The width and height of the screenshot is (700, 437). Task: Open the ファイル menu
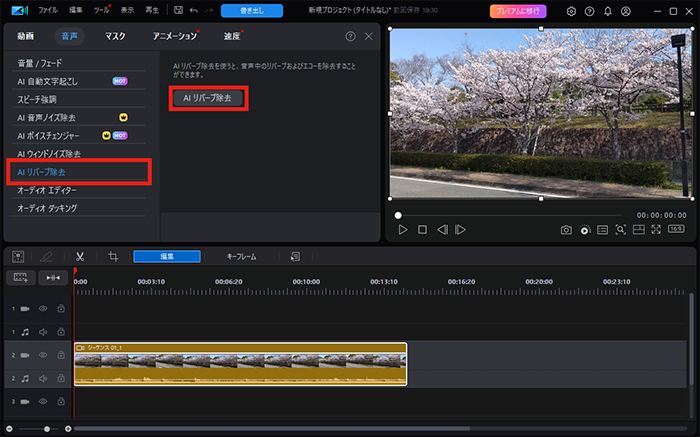point(47,11)
